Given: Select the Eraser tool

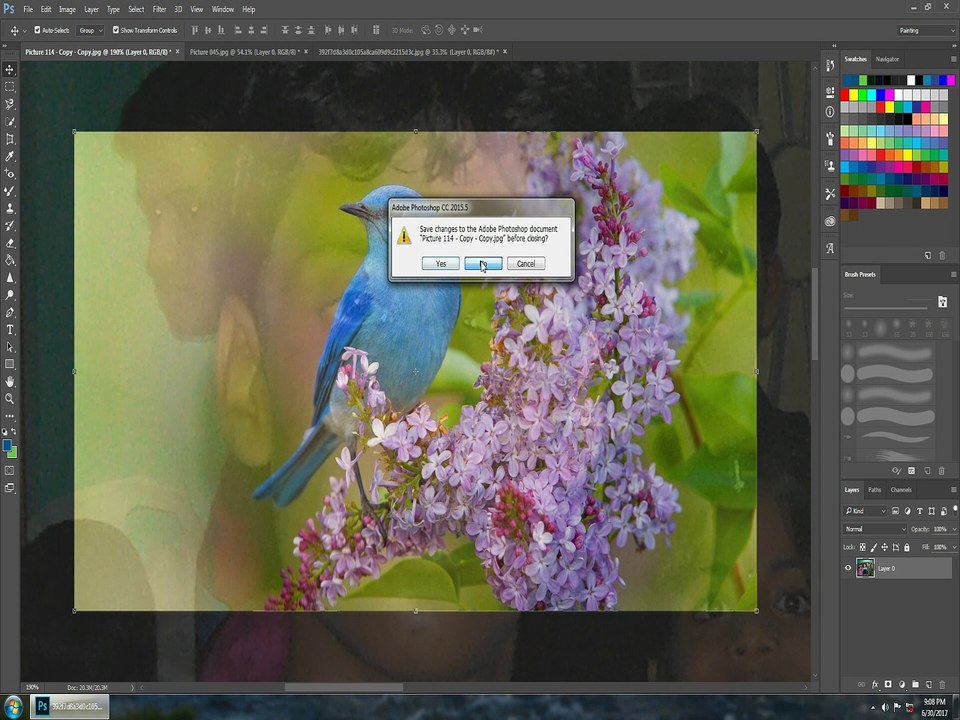Looking at the screenshot, I should pyautogui.click(x=10, y=243).
